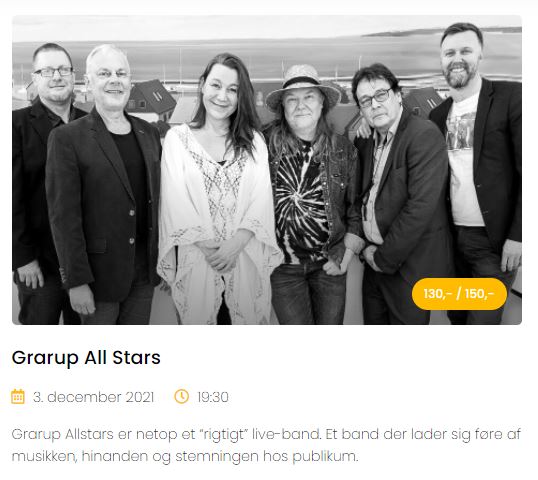Click the straw hat on the long-haired man
This screenshot has height=480, width=538.
pyautogui.click(x=303, y=86)
